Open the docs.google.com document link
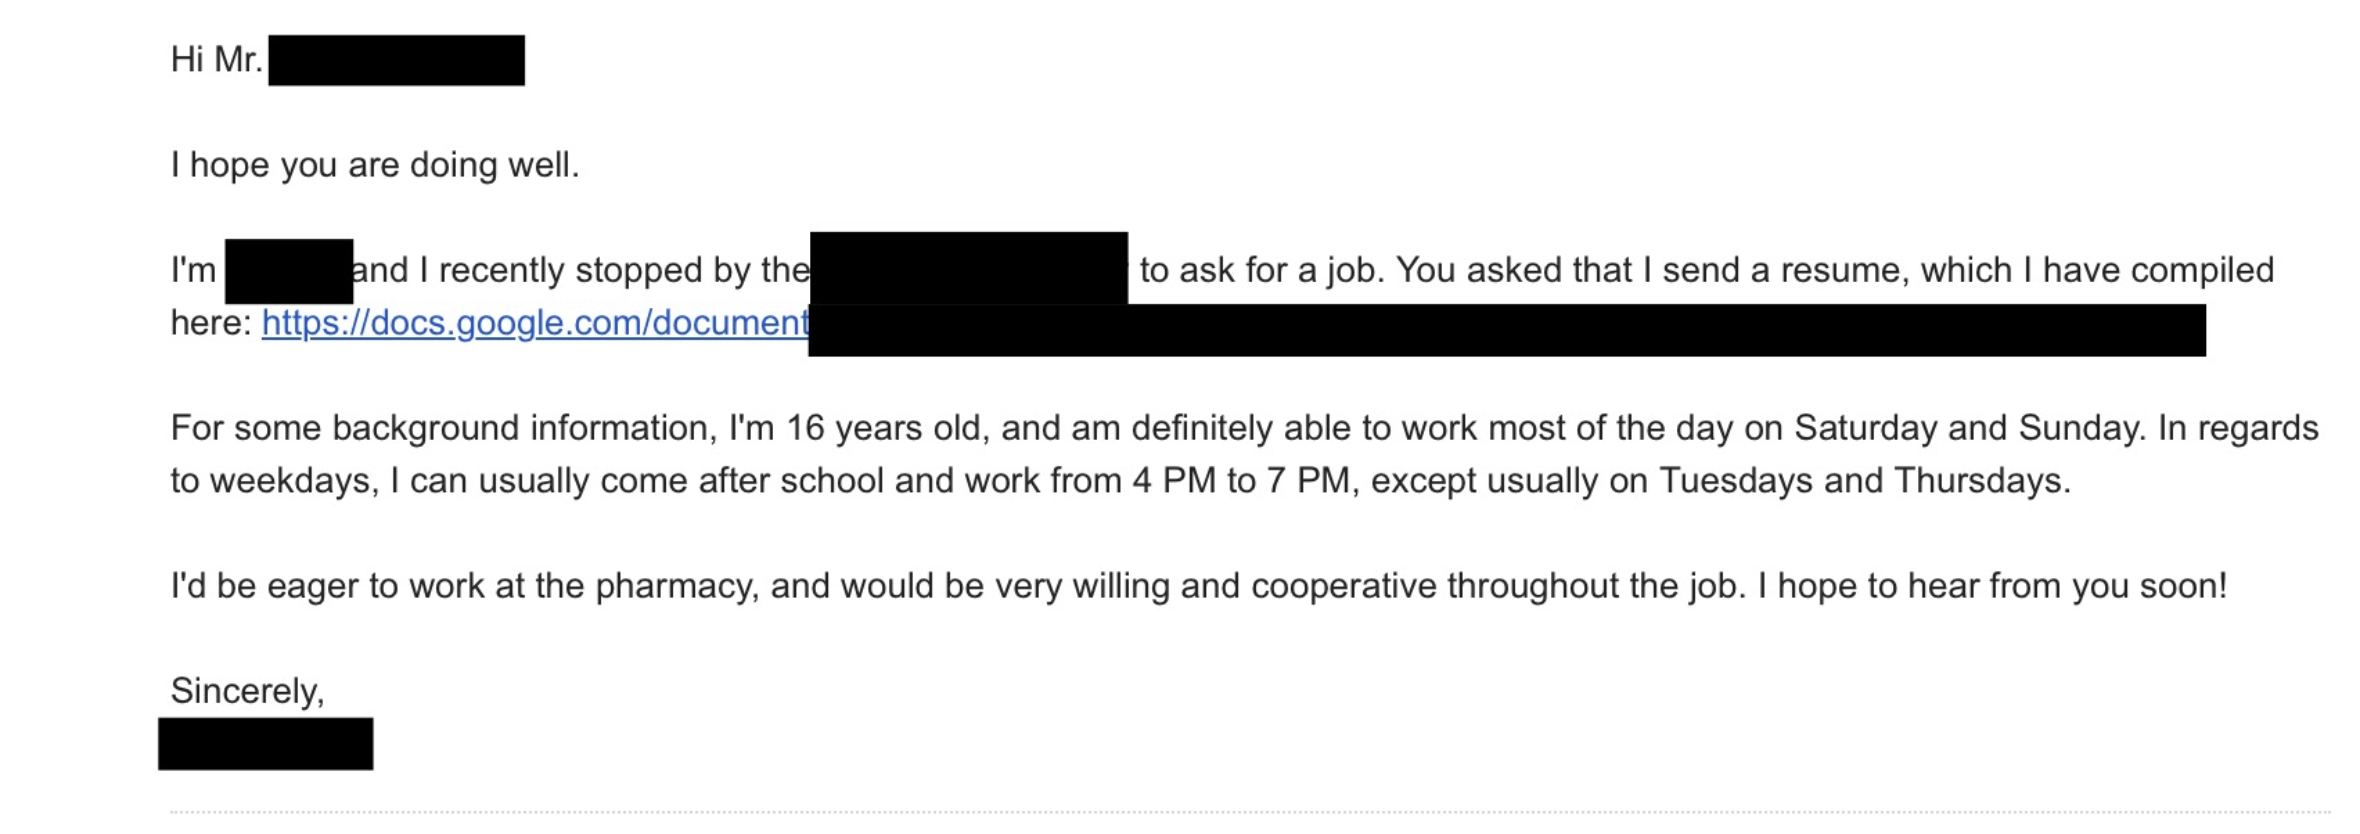 [535, 323]
